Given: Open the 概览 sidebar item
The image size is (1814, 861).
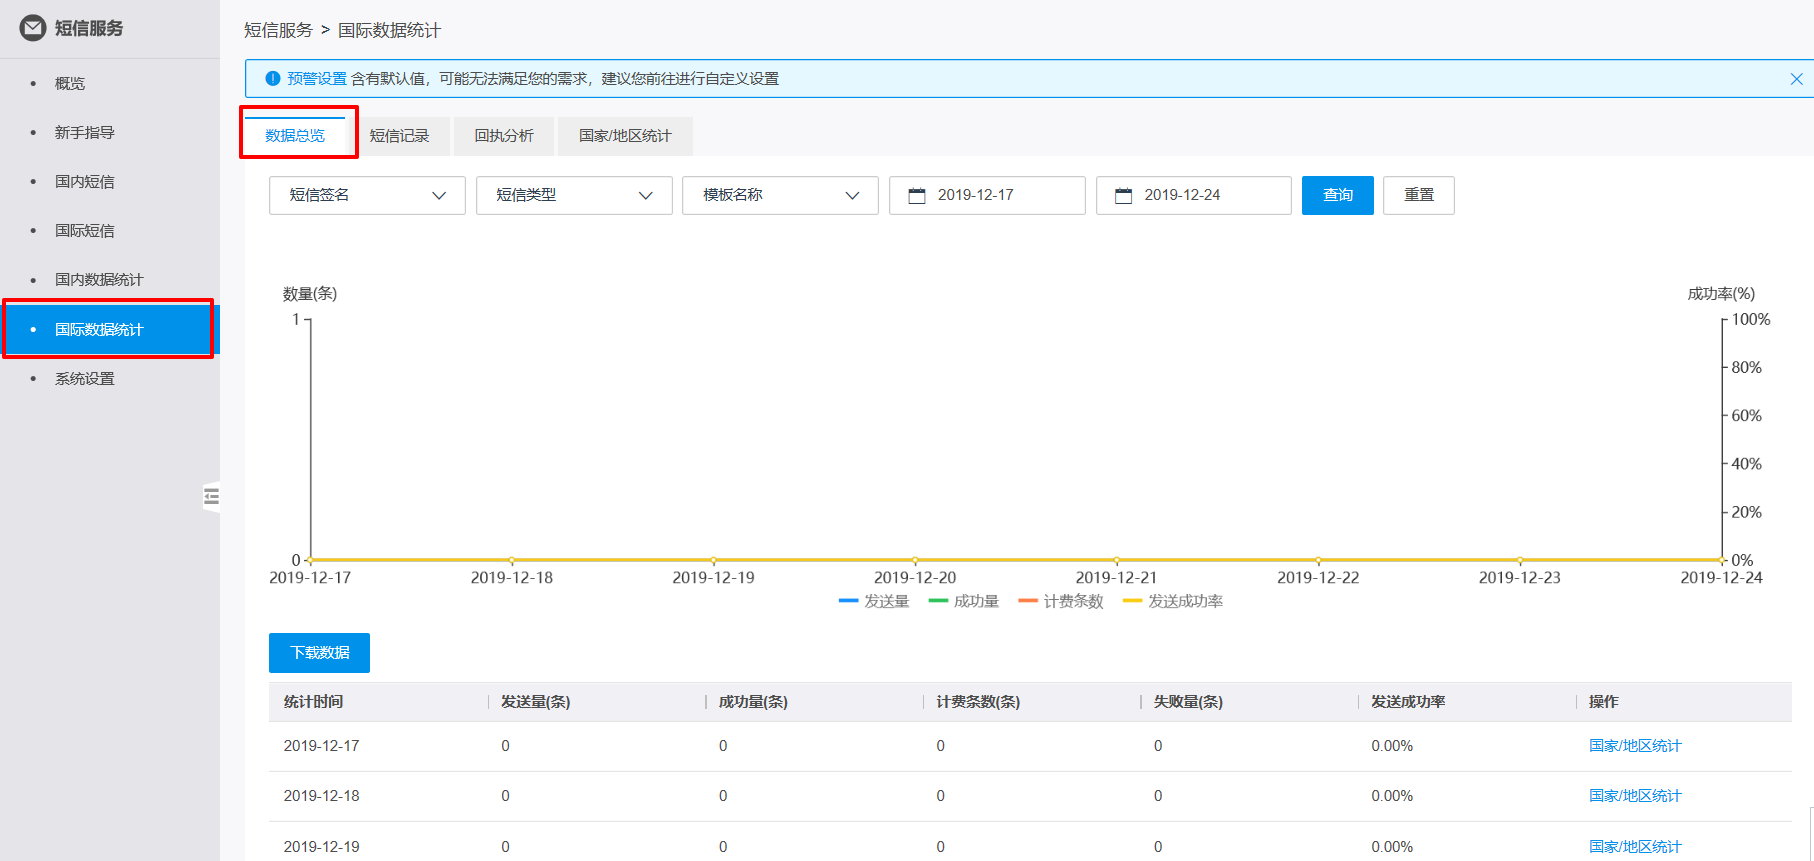Looking at the screenshot, I should point(70,83).
